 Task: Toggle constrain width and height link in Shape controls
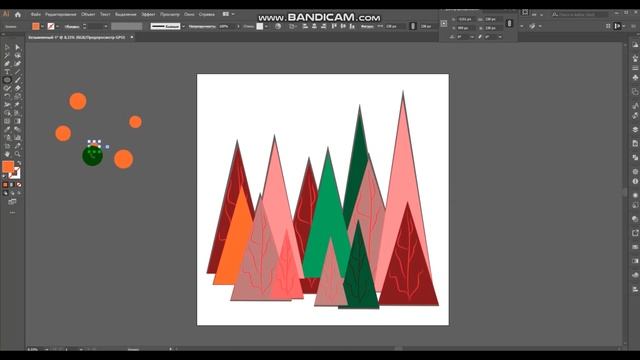(x=413, y=26)
